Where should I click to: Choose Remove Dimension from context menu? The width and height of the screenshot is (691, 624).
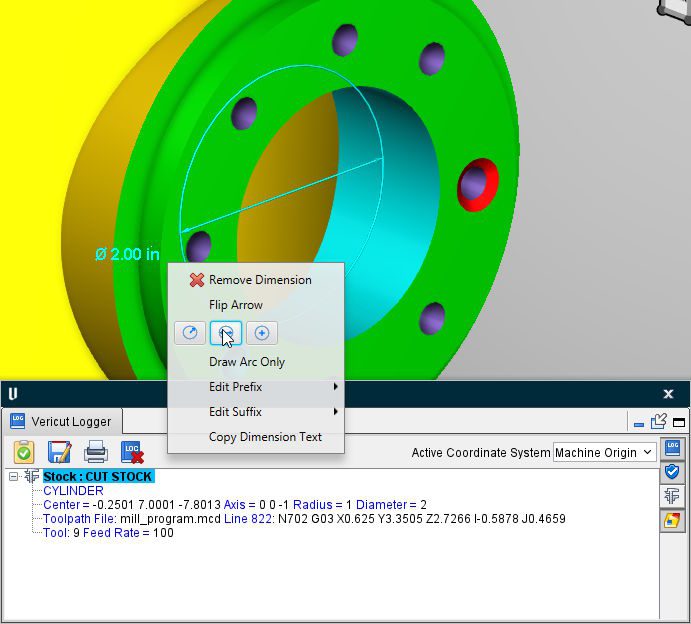[259, 280]
